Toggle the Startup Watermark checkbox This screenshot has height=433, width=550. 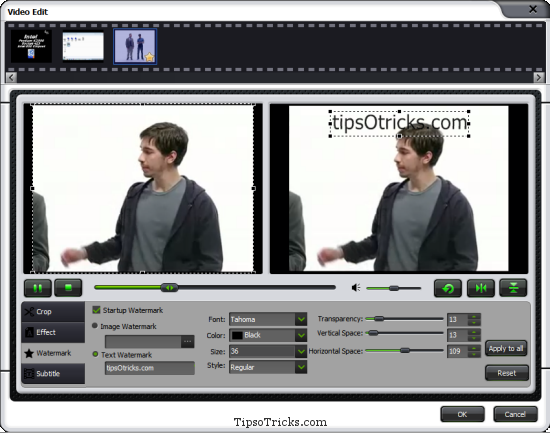coord(96,310)
